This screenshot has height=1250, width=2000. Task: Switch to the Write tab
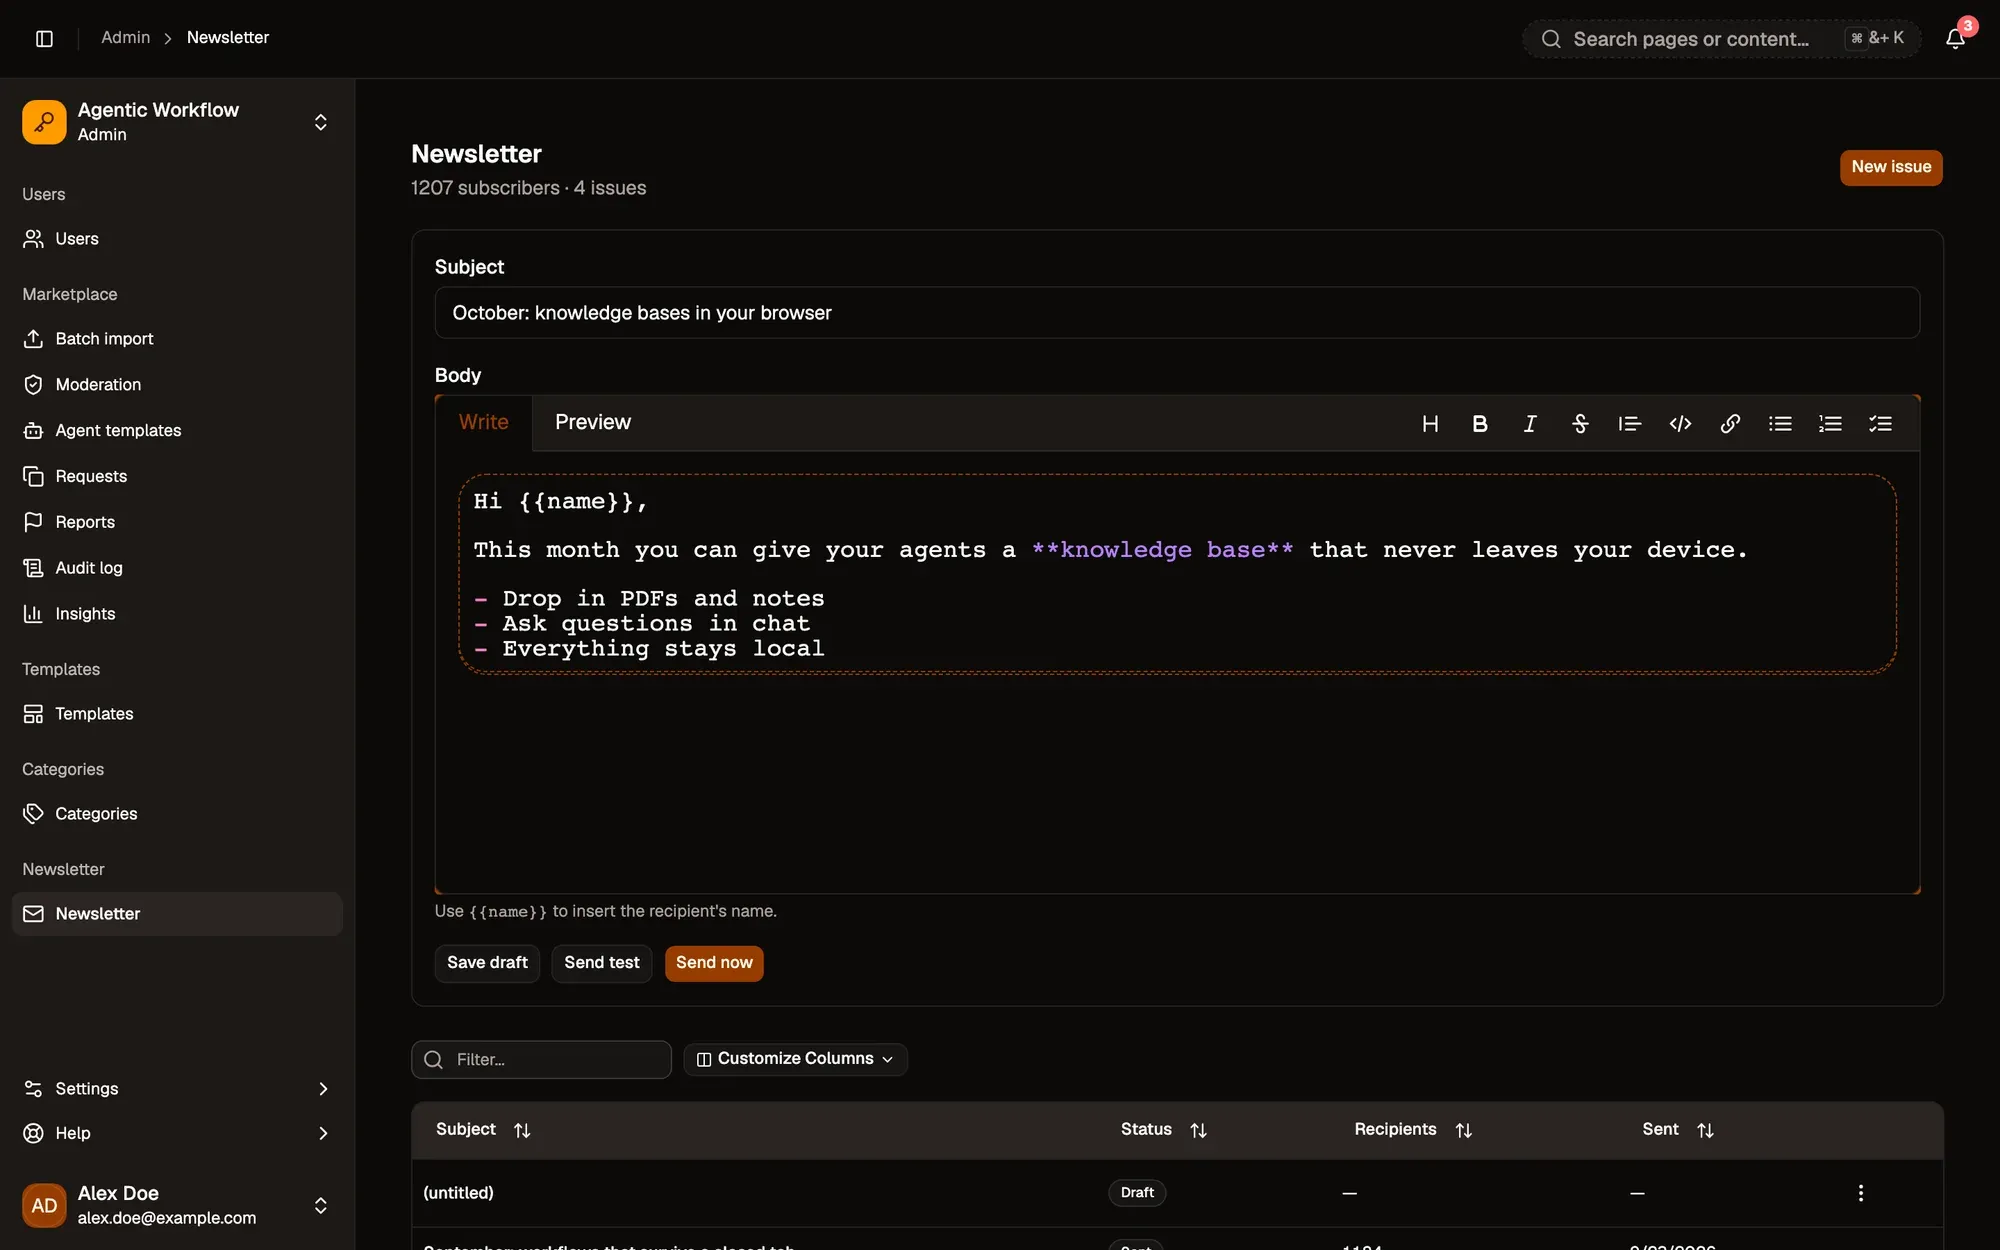484,423
